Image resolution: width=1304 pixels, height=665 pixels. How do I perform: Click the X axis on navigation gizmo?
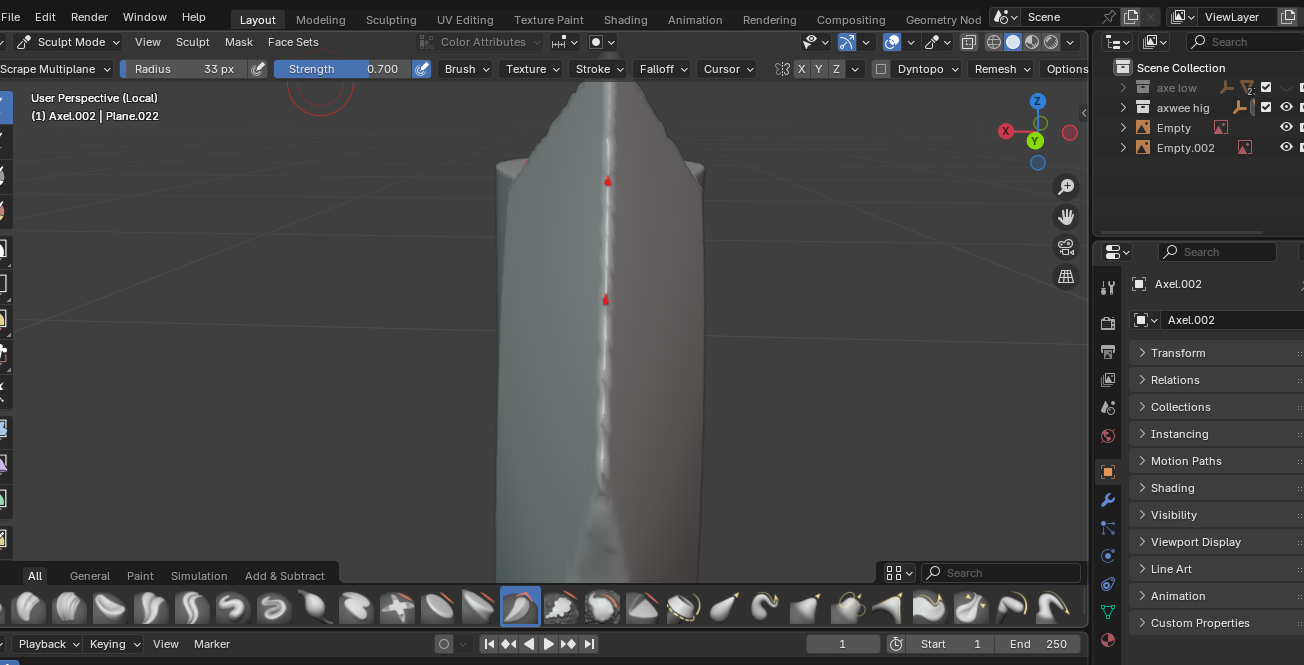tap(1006, 131)
